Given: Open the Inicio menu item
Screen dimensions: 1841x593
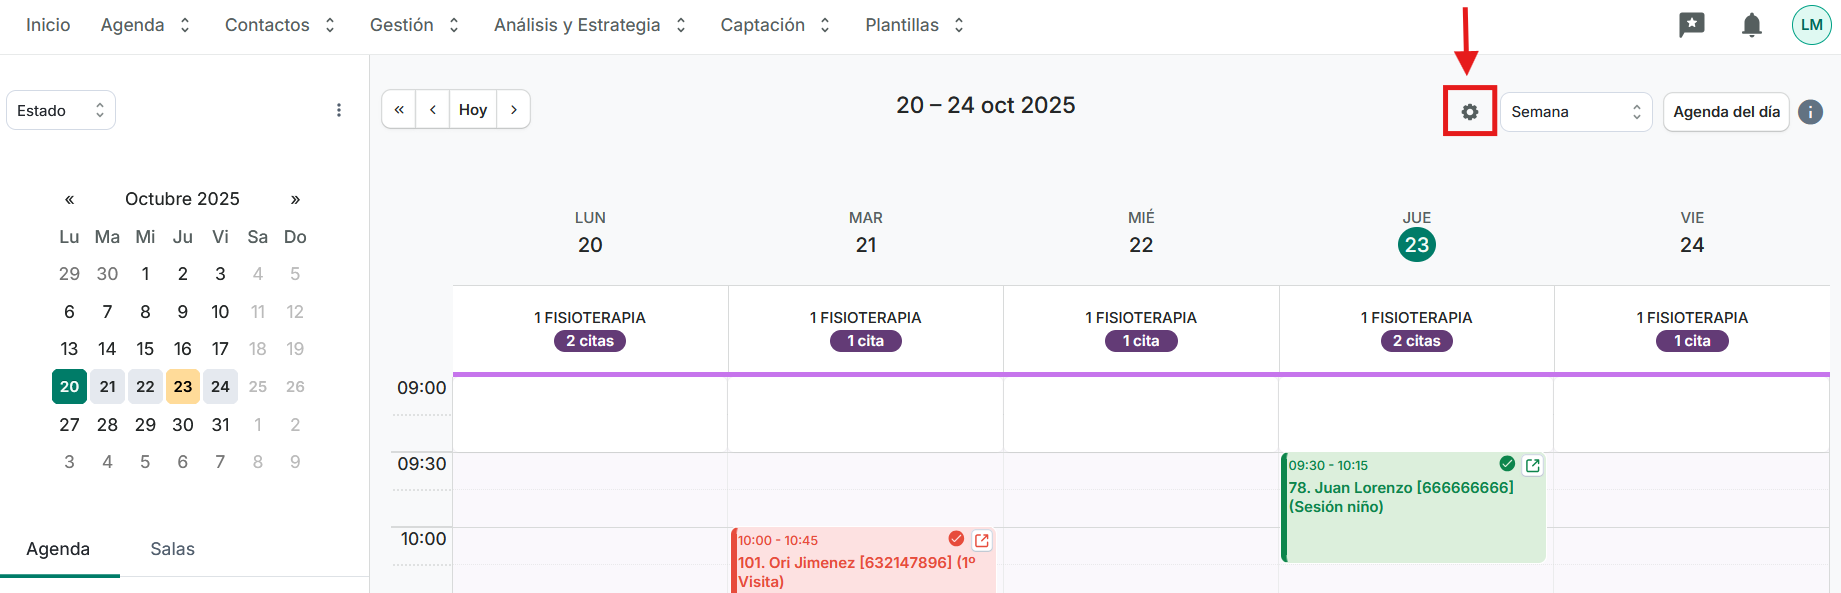Looking at the screenshot, I should (48, 25).
